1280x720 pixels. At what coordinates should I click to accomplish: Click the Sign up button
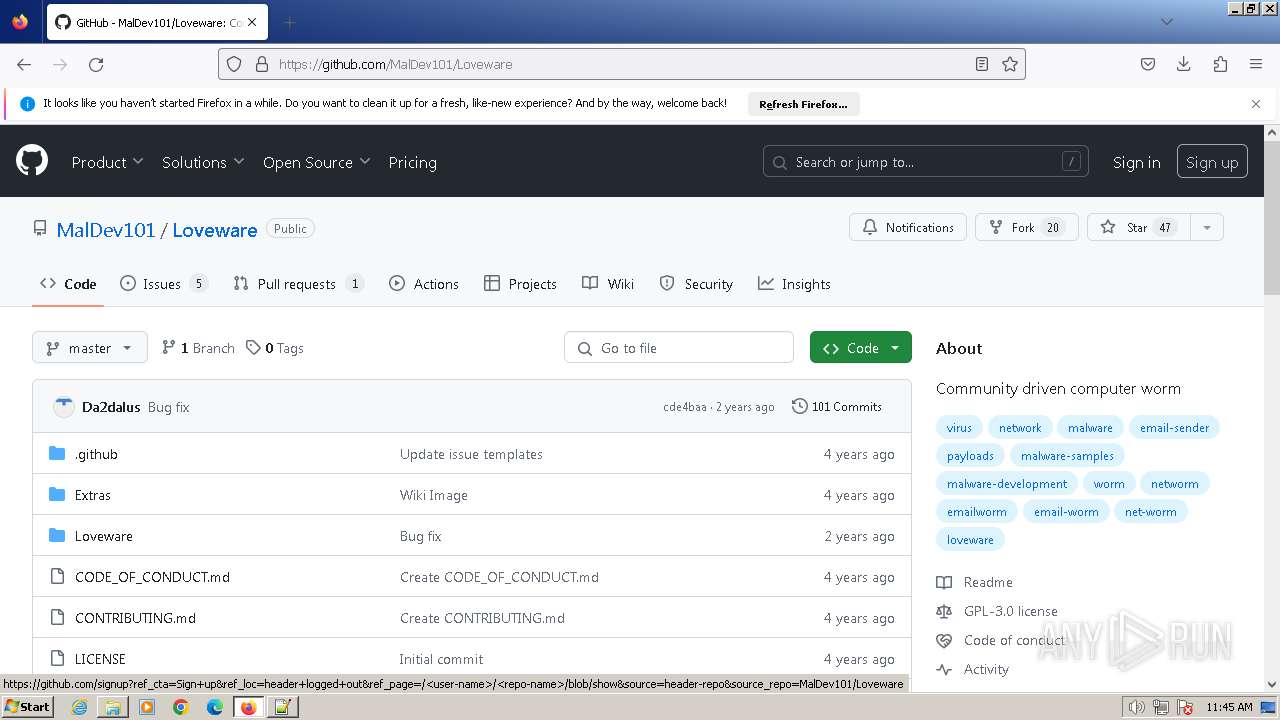pos(1212,162)
